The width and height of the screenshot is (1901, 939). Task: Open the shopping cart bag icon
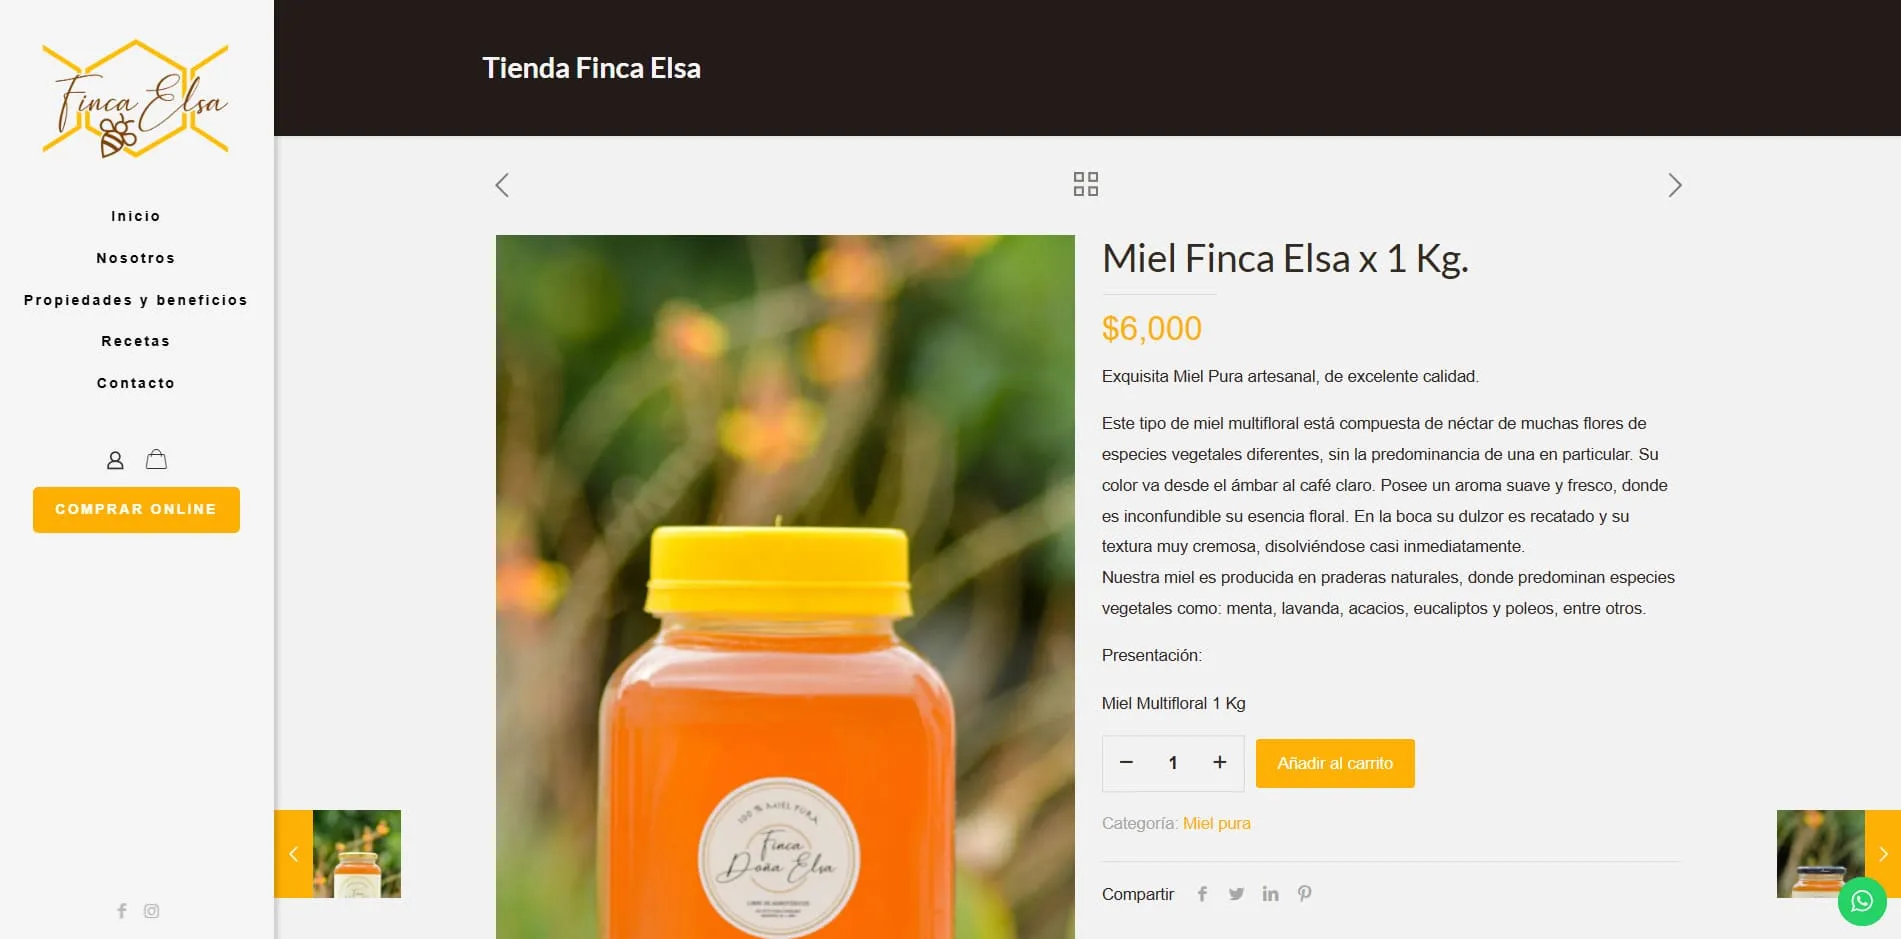point(156,459)
